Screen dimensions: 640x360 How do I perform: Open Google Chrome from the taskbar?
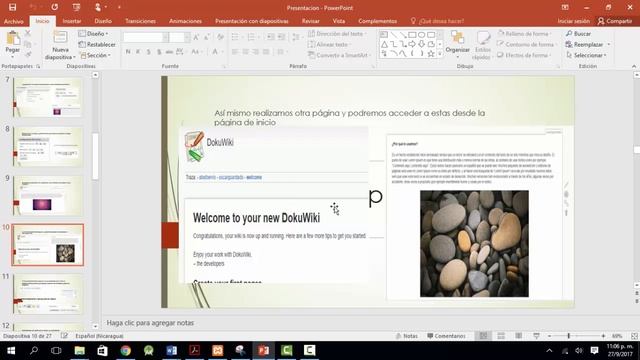click(125, 350)
